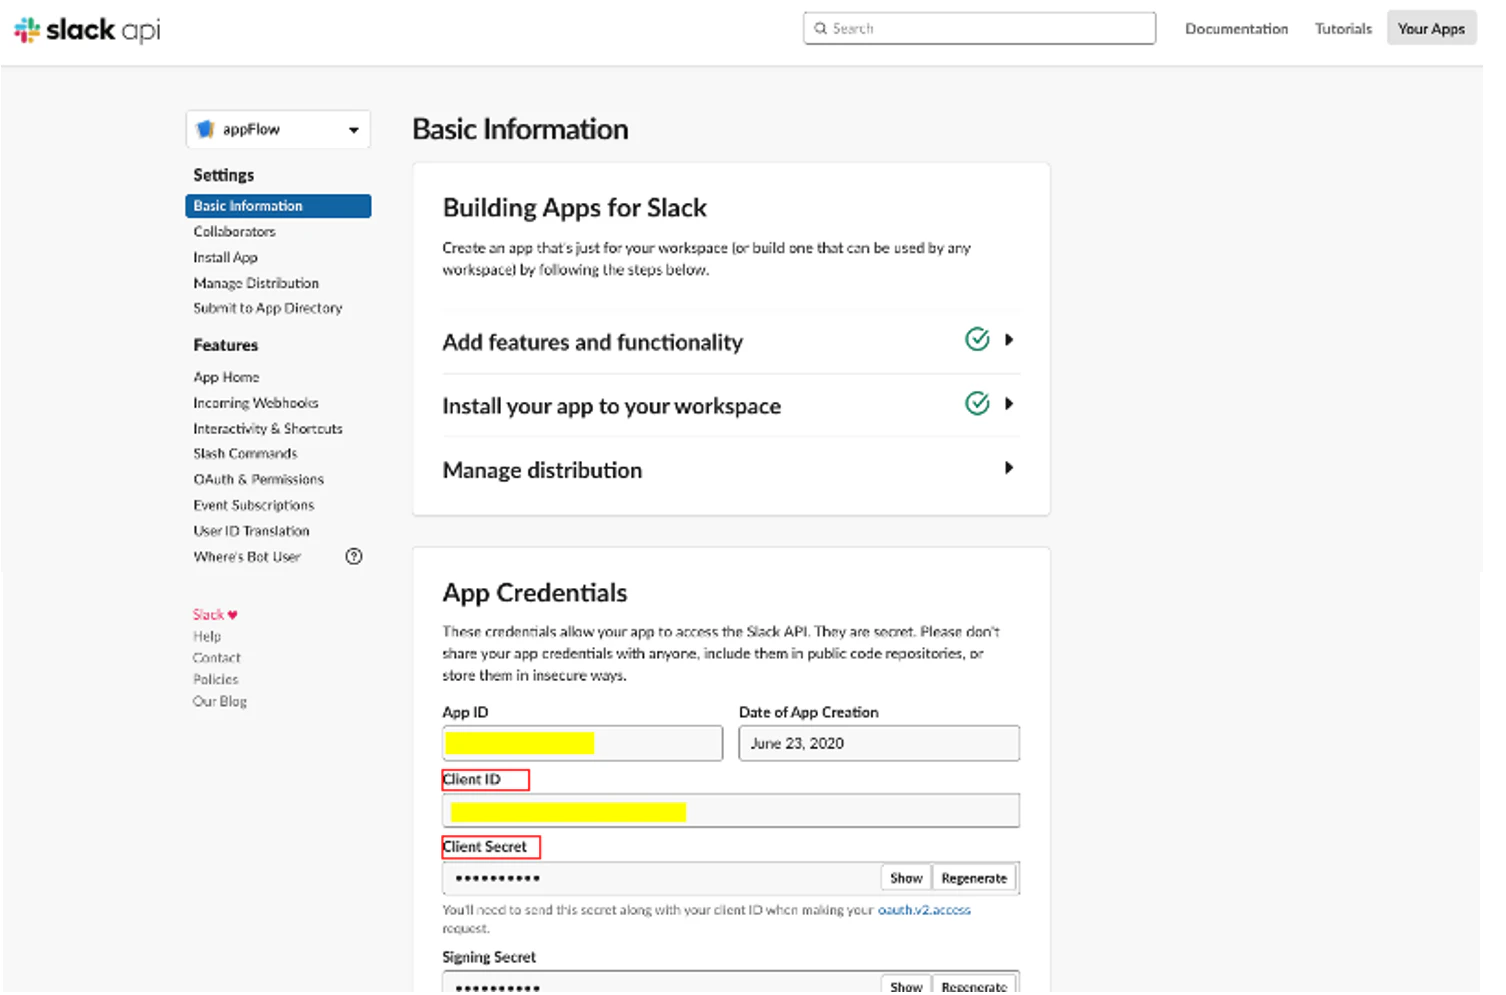Regenerate the Client Secret
Screen dimensions: 1506x995
pos(974,878)
